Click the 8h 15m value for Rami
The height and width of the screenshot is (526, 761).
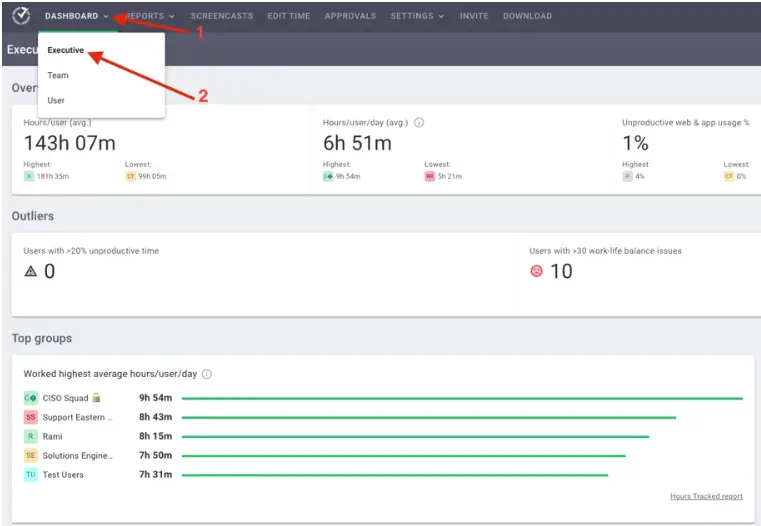155,436
